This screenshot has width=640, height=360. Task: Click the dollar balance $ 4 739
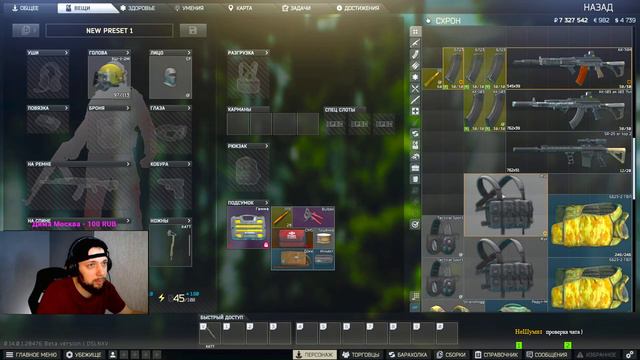[625, 20]
